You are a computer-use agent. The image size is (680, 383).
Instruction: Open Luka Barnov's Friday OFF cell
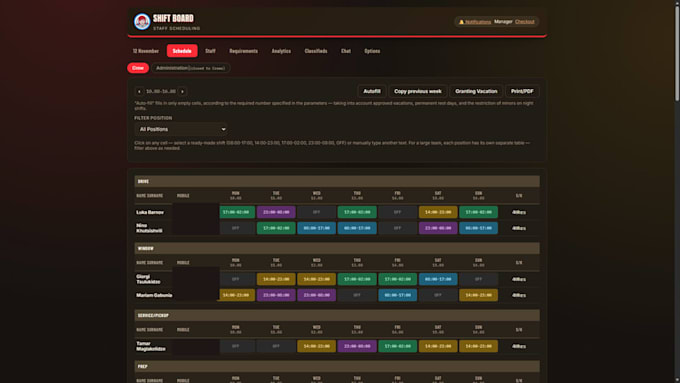coord(397,212)
